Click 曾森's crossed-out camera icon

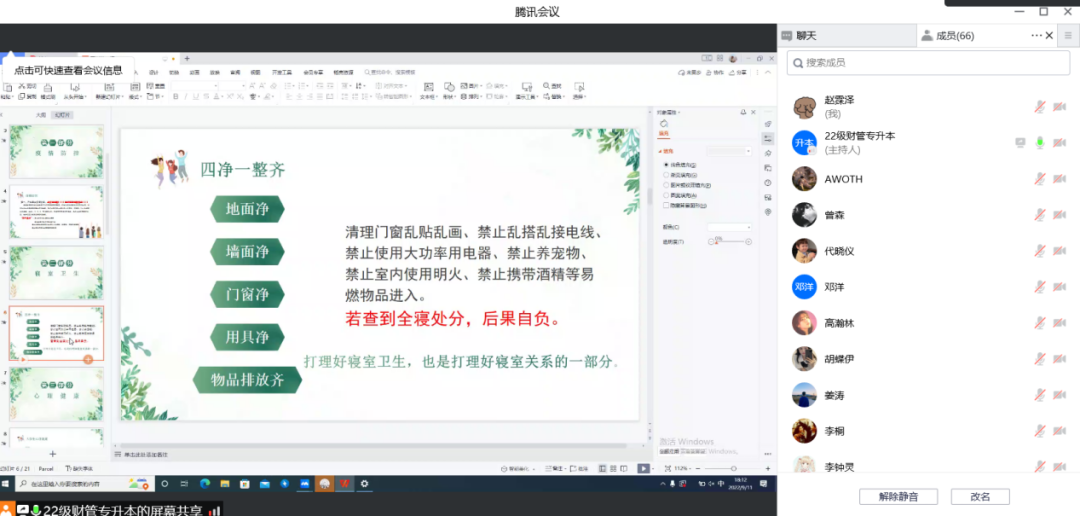1059,215
